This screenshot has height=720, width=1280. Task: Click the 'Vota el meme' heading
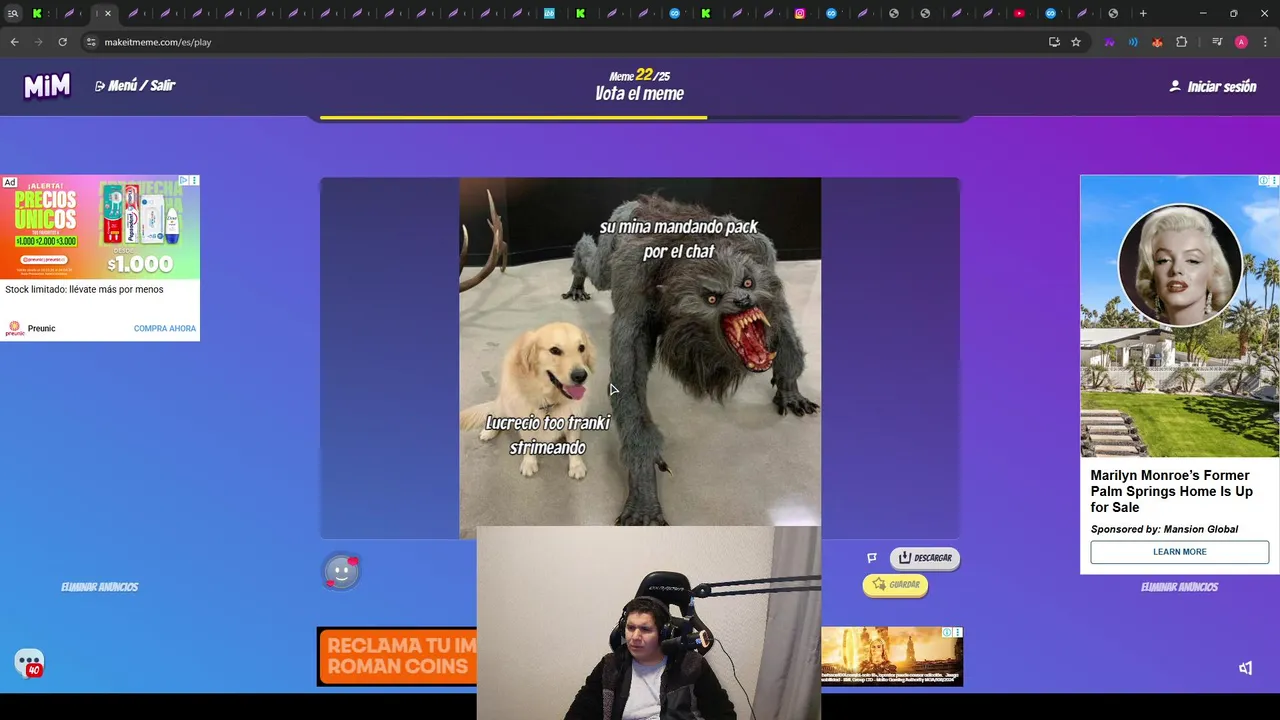640,94
